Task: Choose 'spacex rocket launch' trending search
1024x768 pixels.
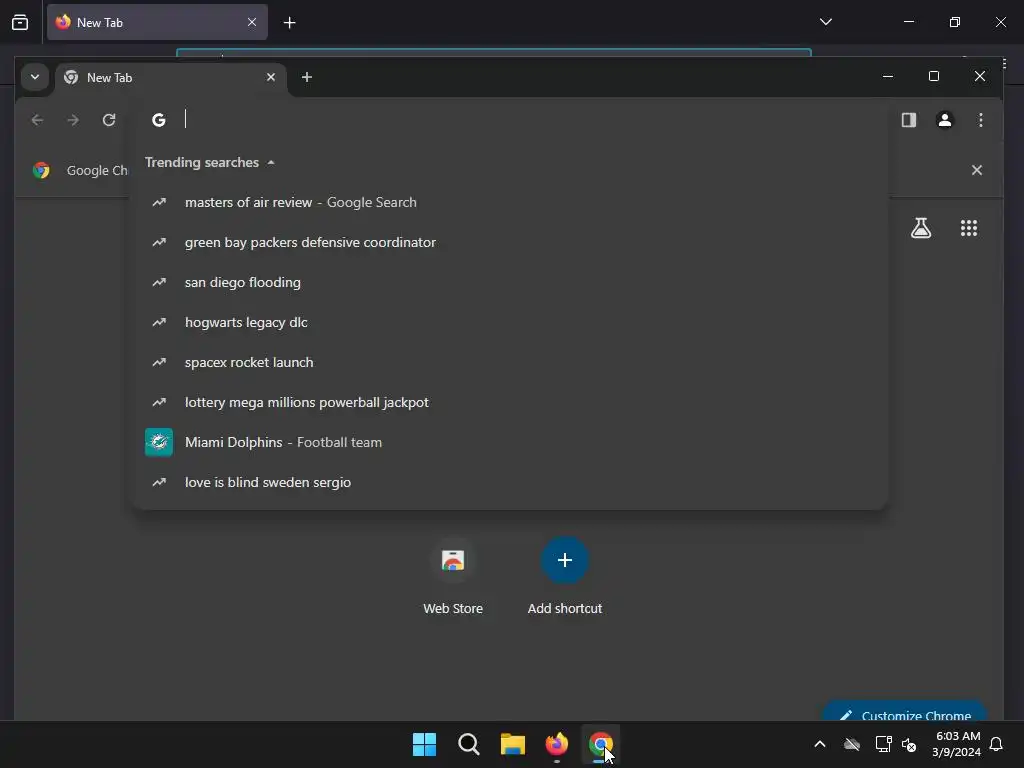Action: 509,362
